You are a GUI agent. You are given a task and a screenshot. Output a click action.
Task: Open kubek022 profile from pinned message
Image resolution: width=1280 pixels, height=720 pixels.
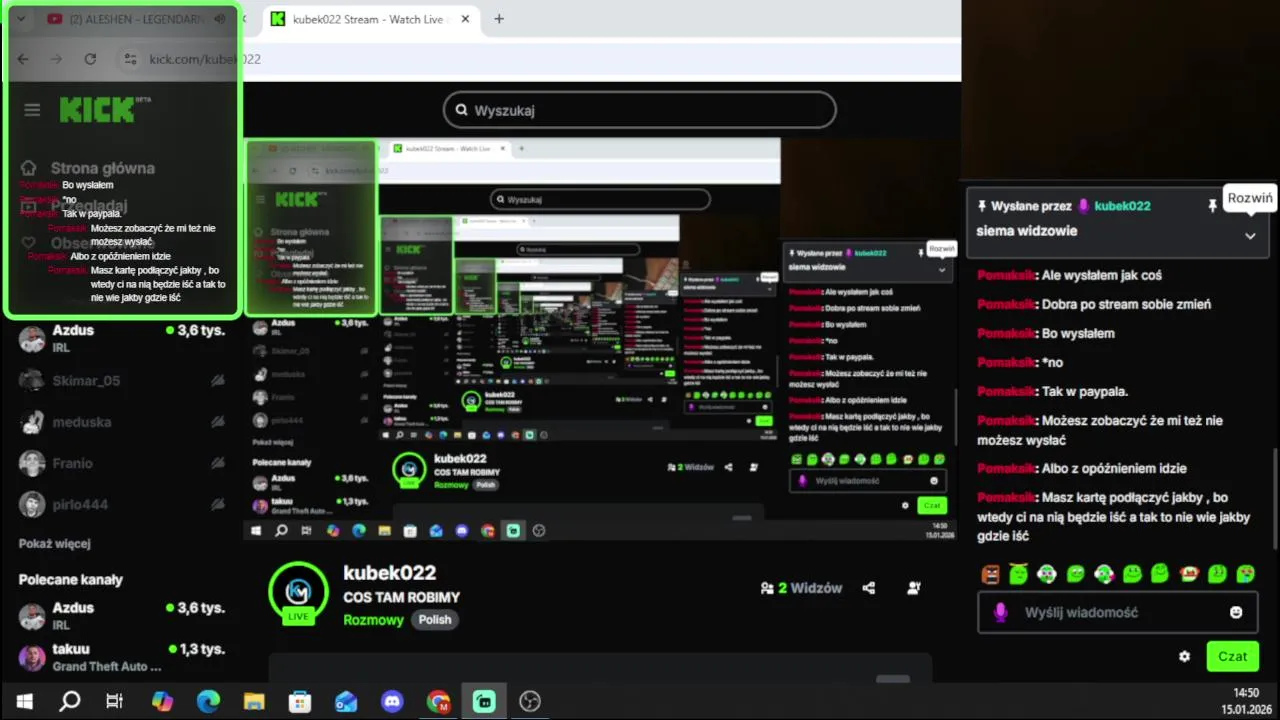point(1122,206)
